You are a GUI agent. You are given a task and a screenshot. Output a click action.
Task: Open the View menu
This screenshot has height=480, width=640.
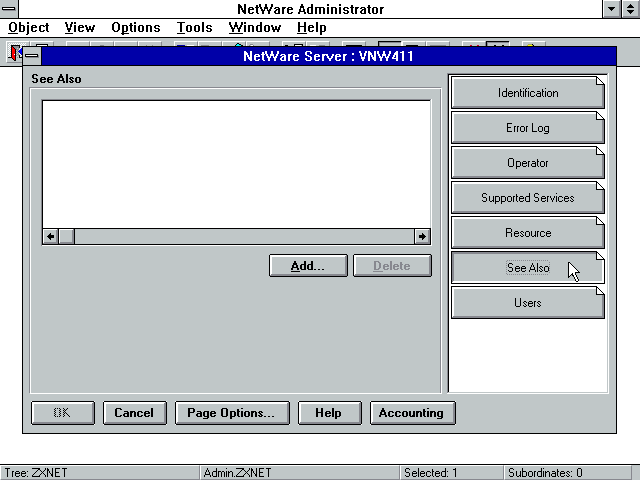(x=80, y=28)
